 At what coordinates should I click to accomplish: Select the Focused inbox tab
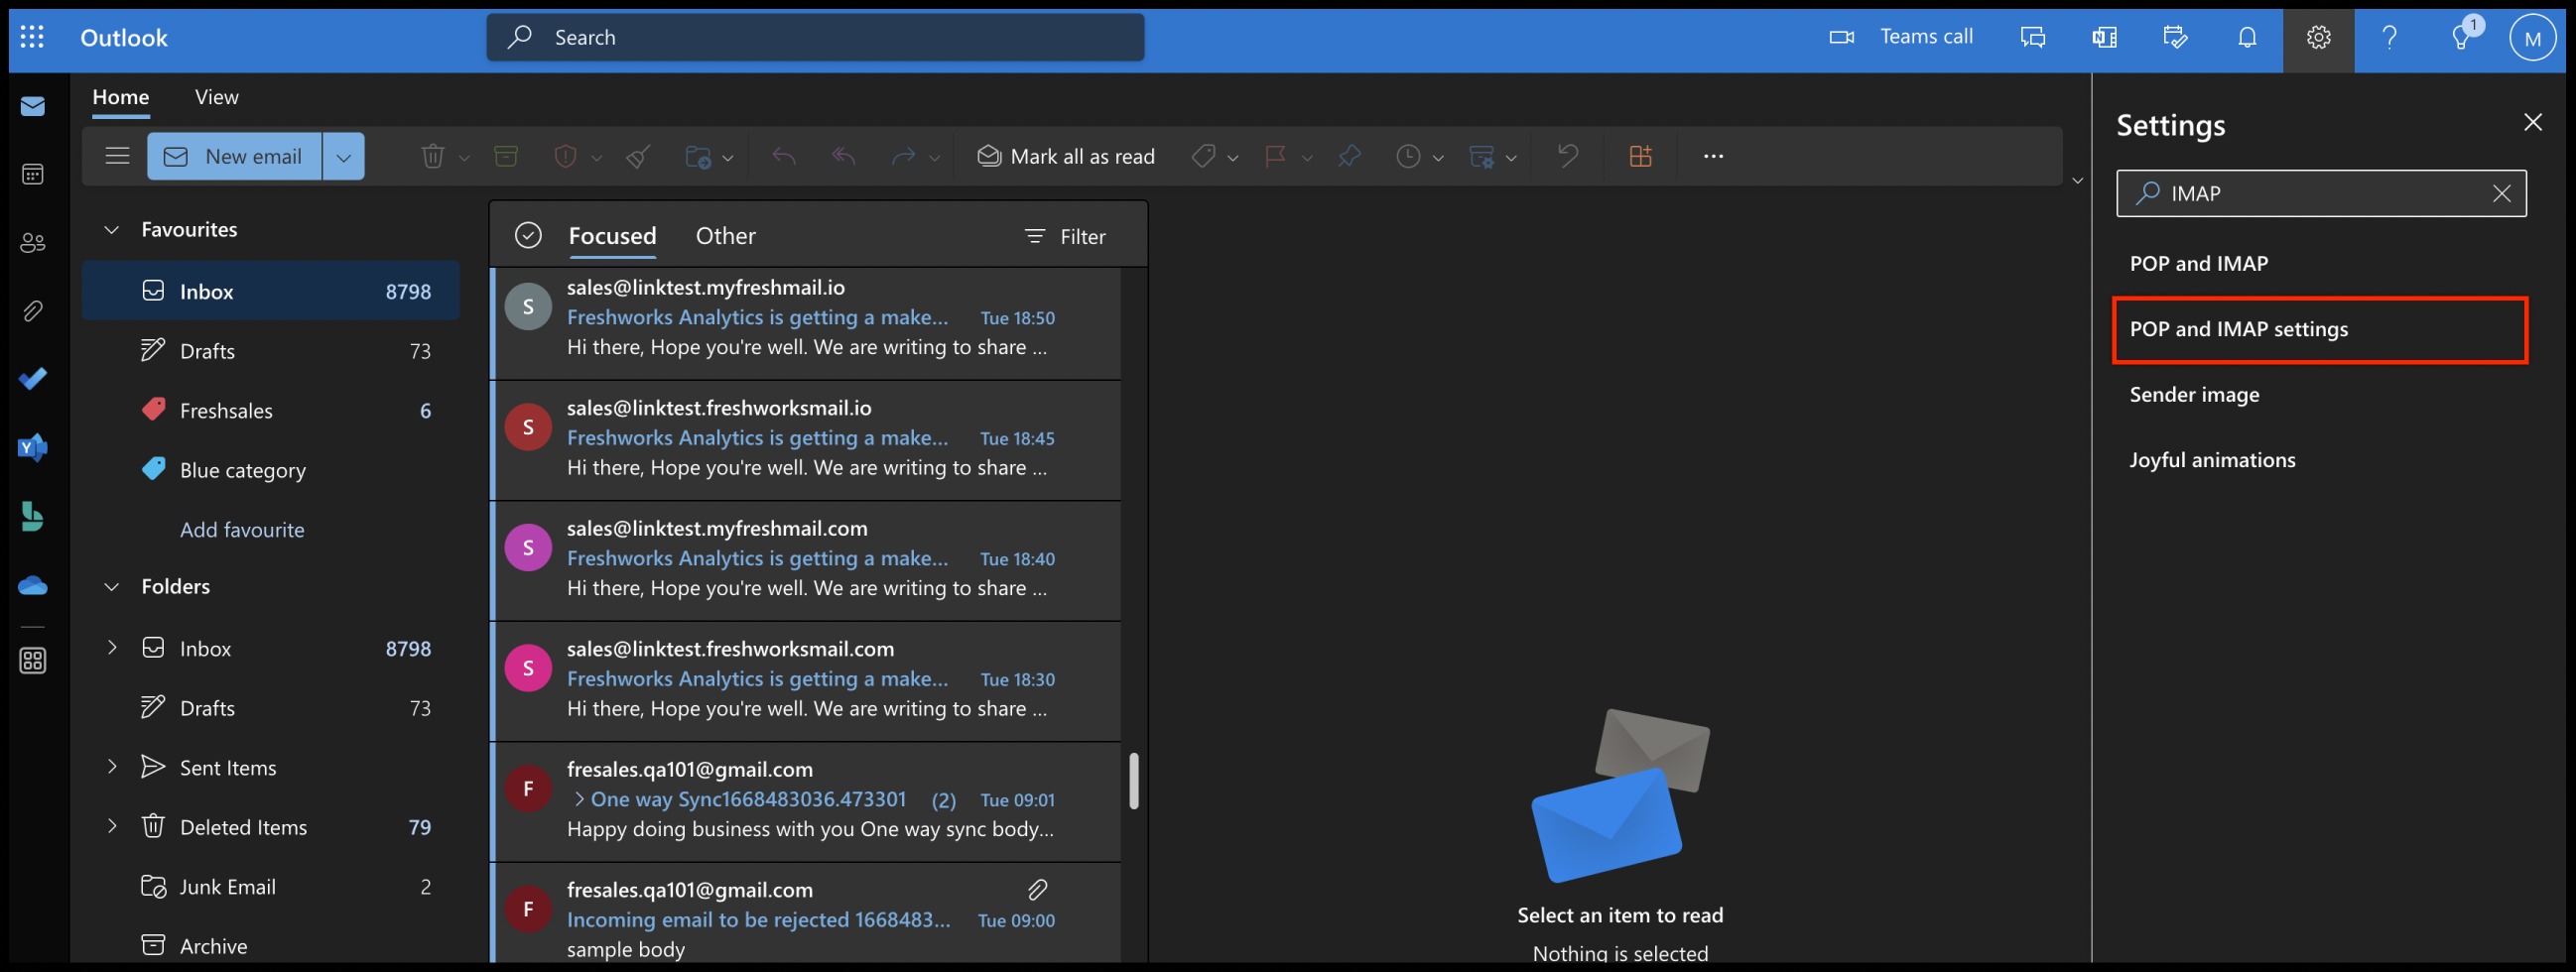tap(612, 236)
